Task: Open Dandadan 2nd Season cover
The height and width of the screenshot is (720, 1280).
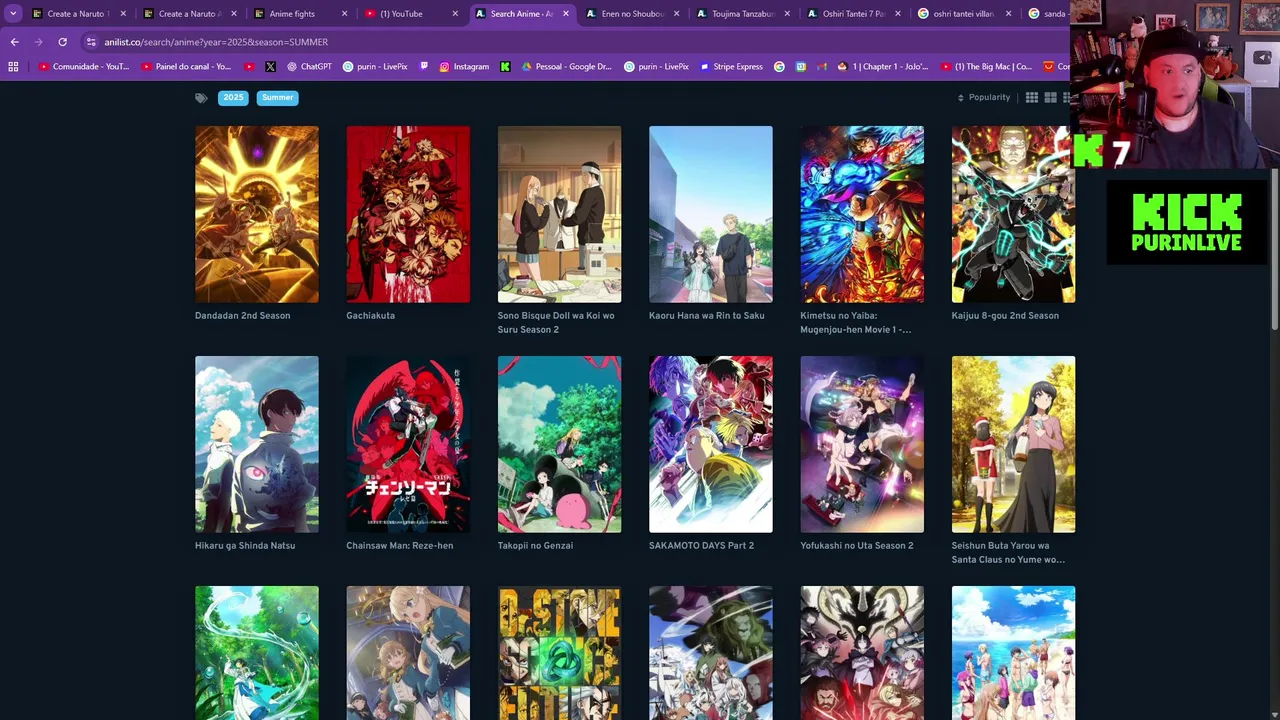Action: click(x=257, y=214)
